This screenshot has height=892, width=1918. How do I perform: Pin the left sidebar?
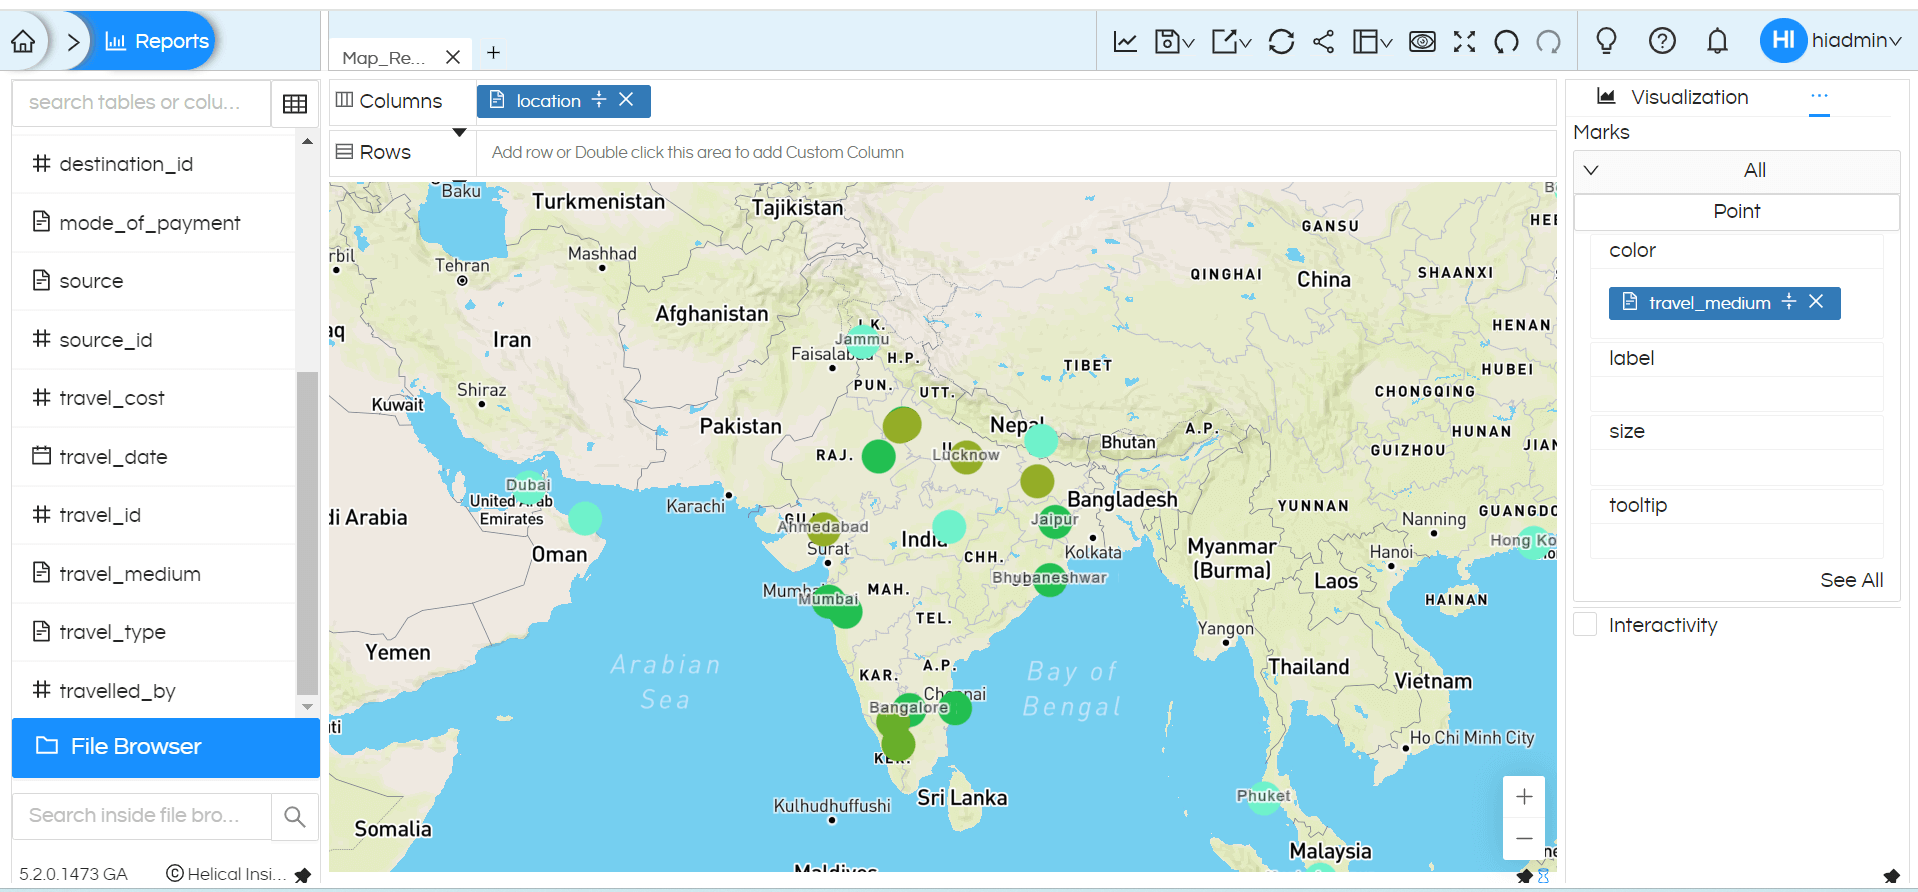303,875
